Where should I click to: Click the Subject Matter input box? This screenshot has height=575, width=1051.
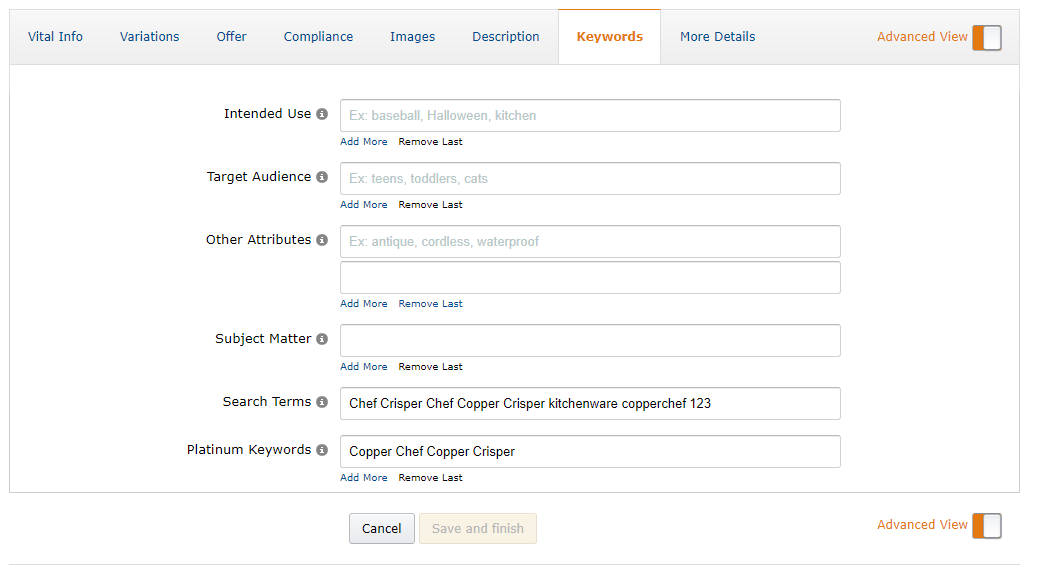(x=590, y=341)
